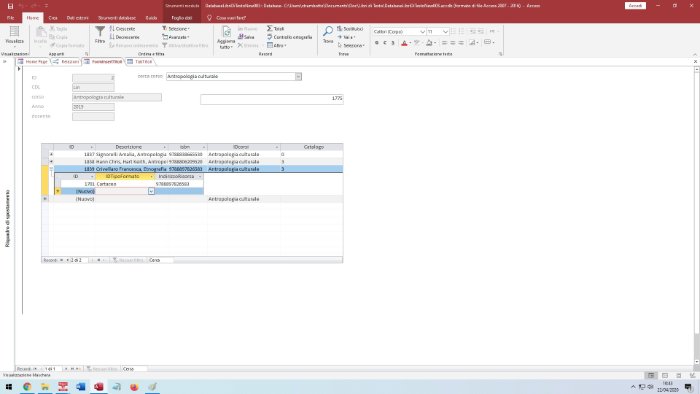
Task: Expand the IDTipoFormato new row dropdown
Action: pyautogui.click(x=151, y=191)
